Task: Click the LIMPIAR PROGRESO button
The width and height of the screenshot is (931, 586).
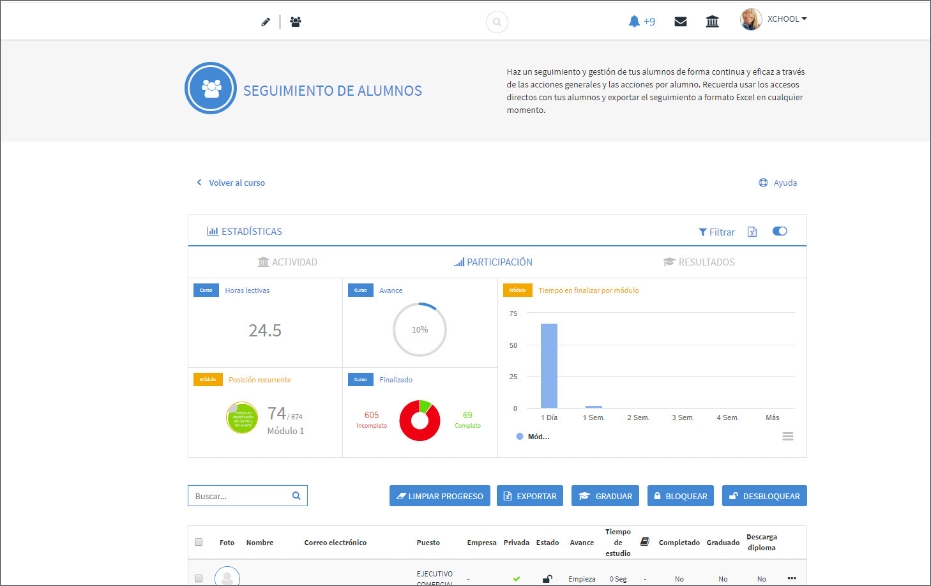Action: [439, 496]
